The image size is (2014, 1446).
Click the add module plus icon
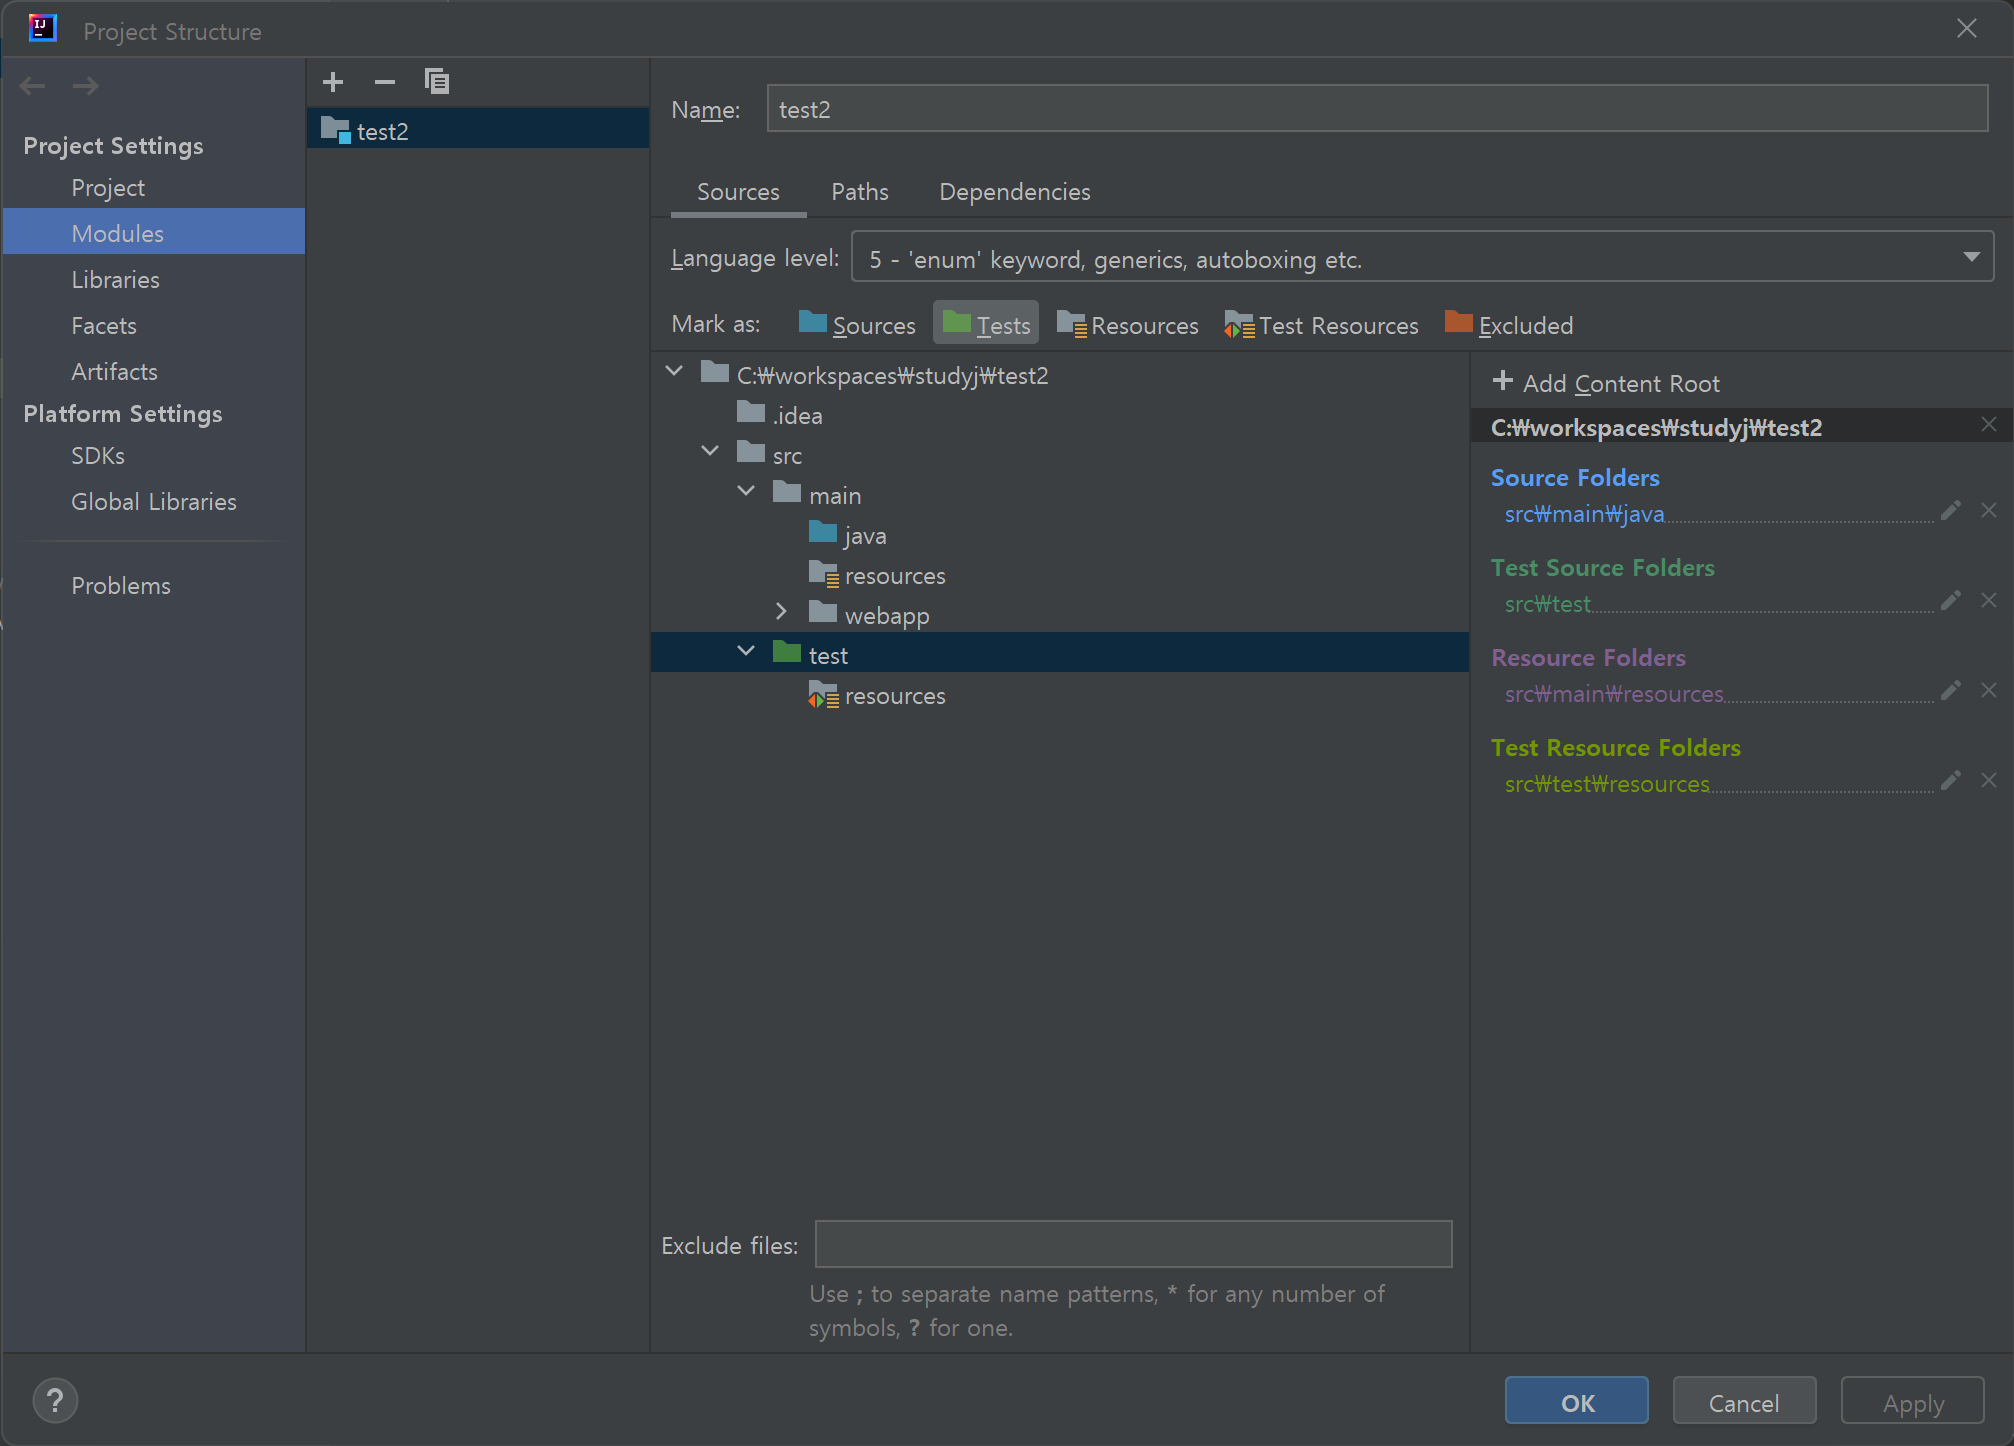333,82
